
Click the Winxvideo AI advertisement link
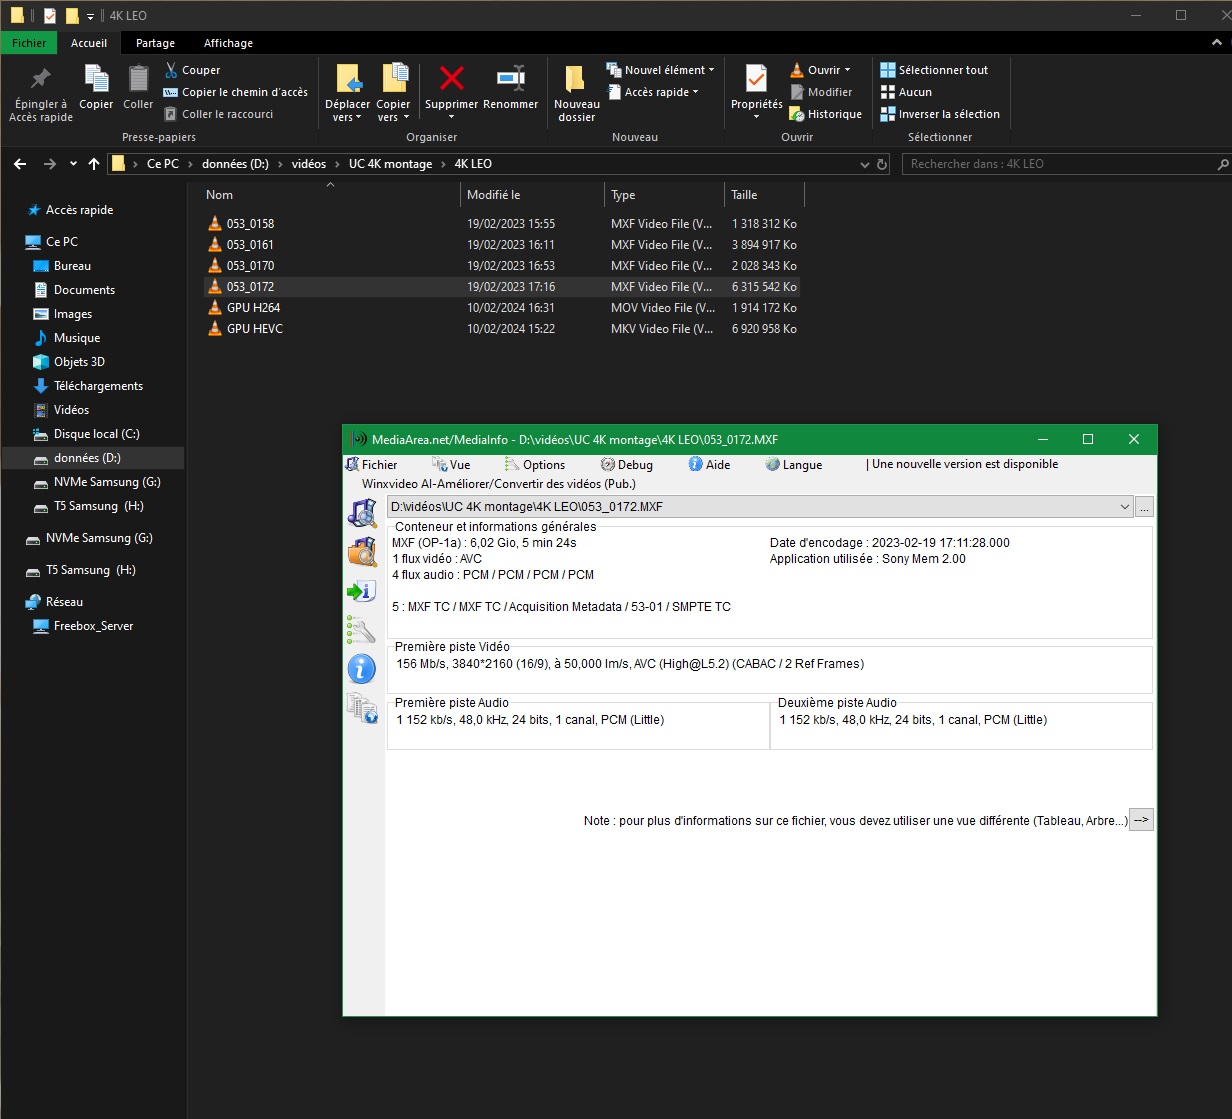coord(499,484)
